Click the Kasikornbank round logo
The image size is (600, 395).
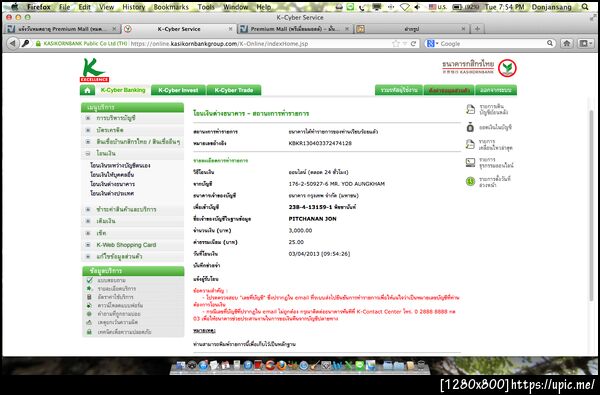507,68
